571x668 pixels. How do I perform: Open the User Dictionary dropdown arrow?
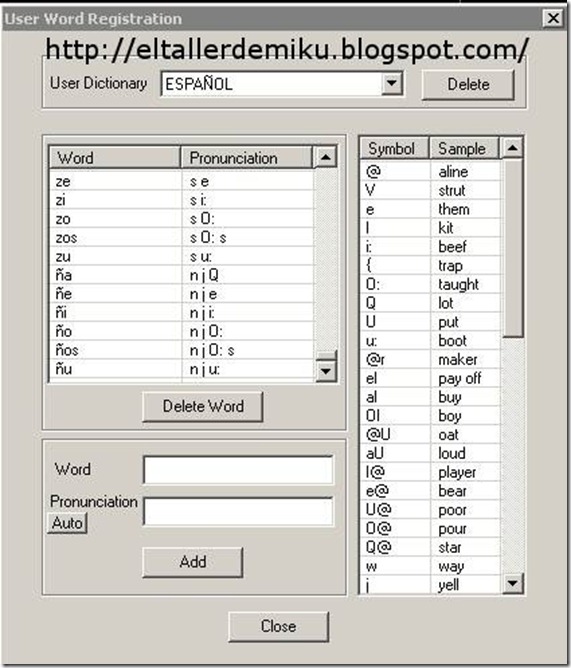point(392,84)
